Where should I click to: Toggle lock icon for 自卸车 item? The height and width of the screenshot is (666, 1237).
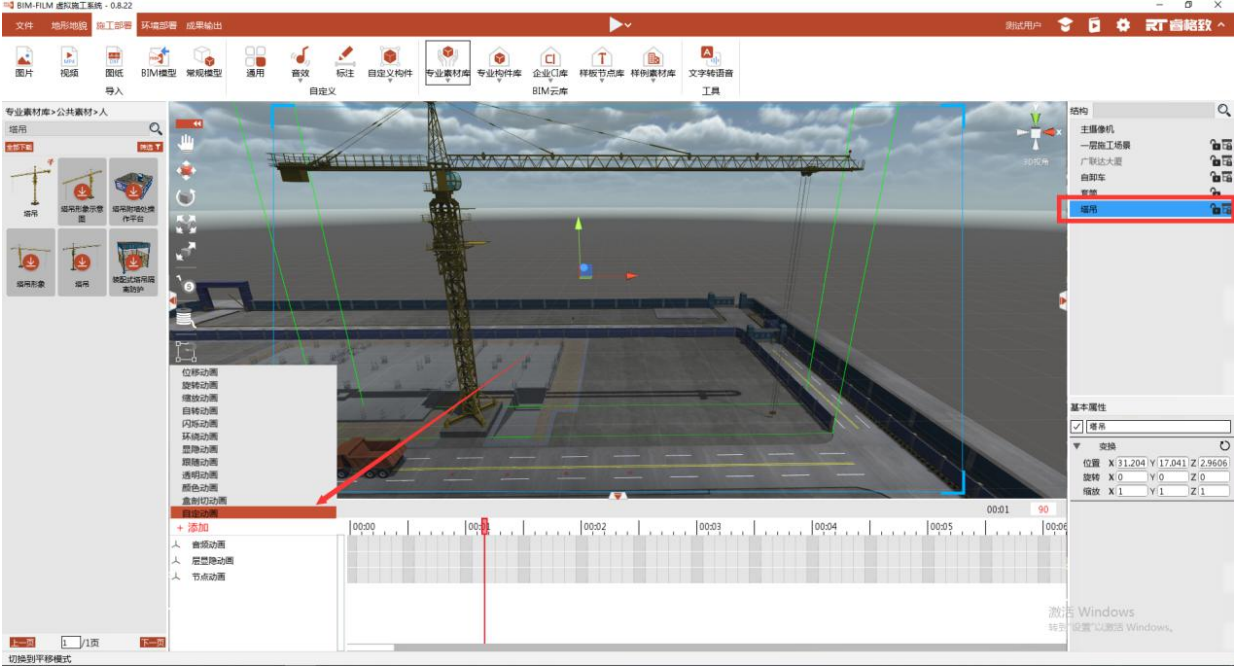(x=1214, y=177)
